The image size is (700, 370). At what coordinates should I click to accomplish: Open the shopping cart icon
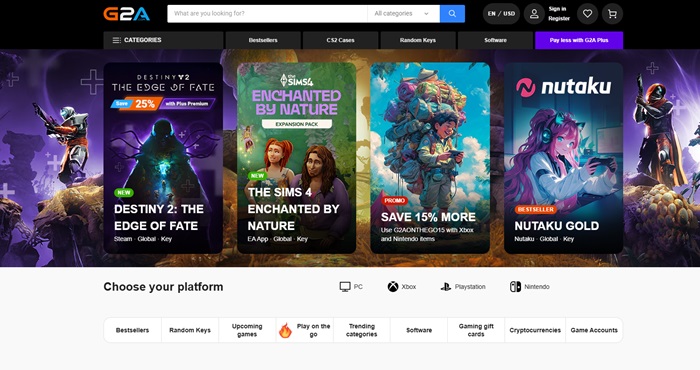coord(612,14)
